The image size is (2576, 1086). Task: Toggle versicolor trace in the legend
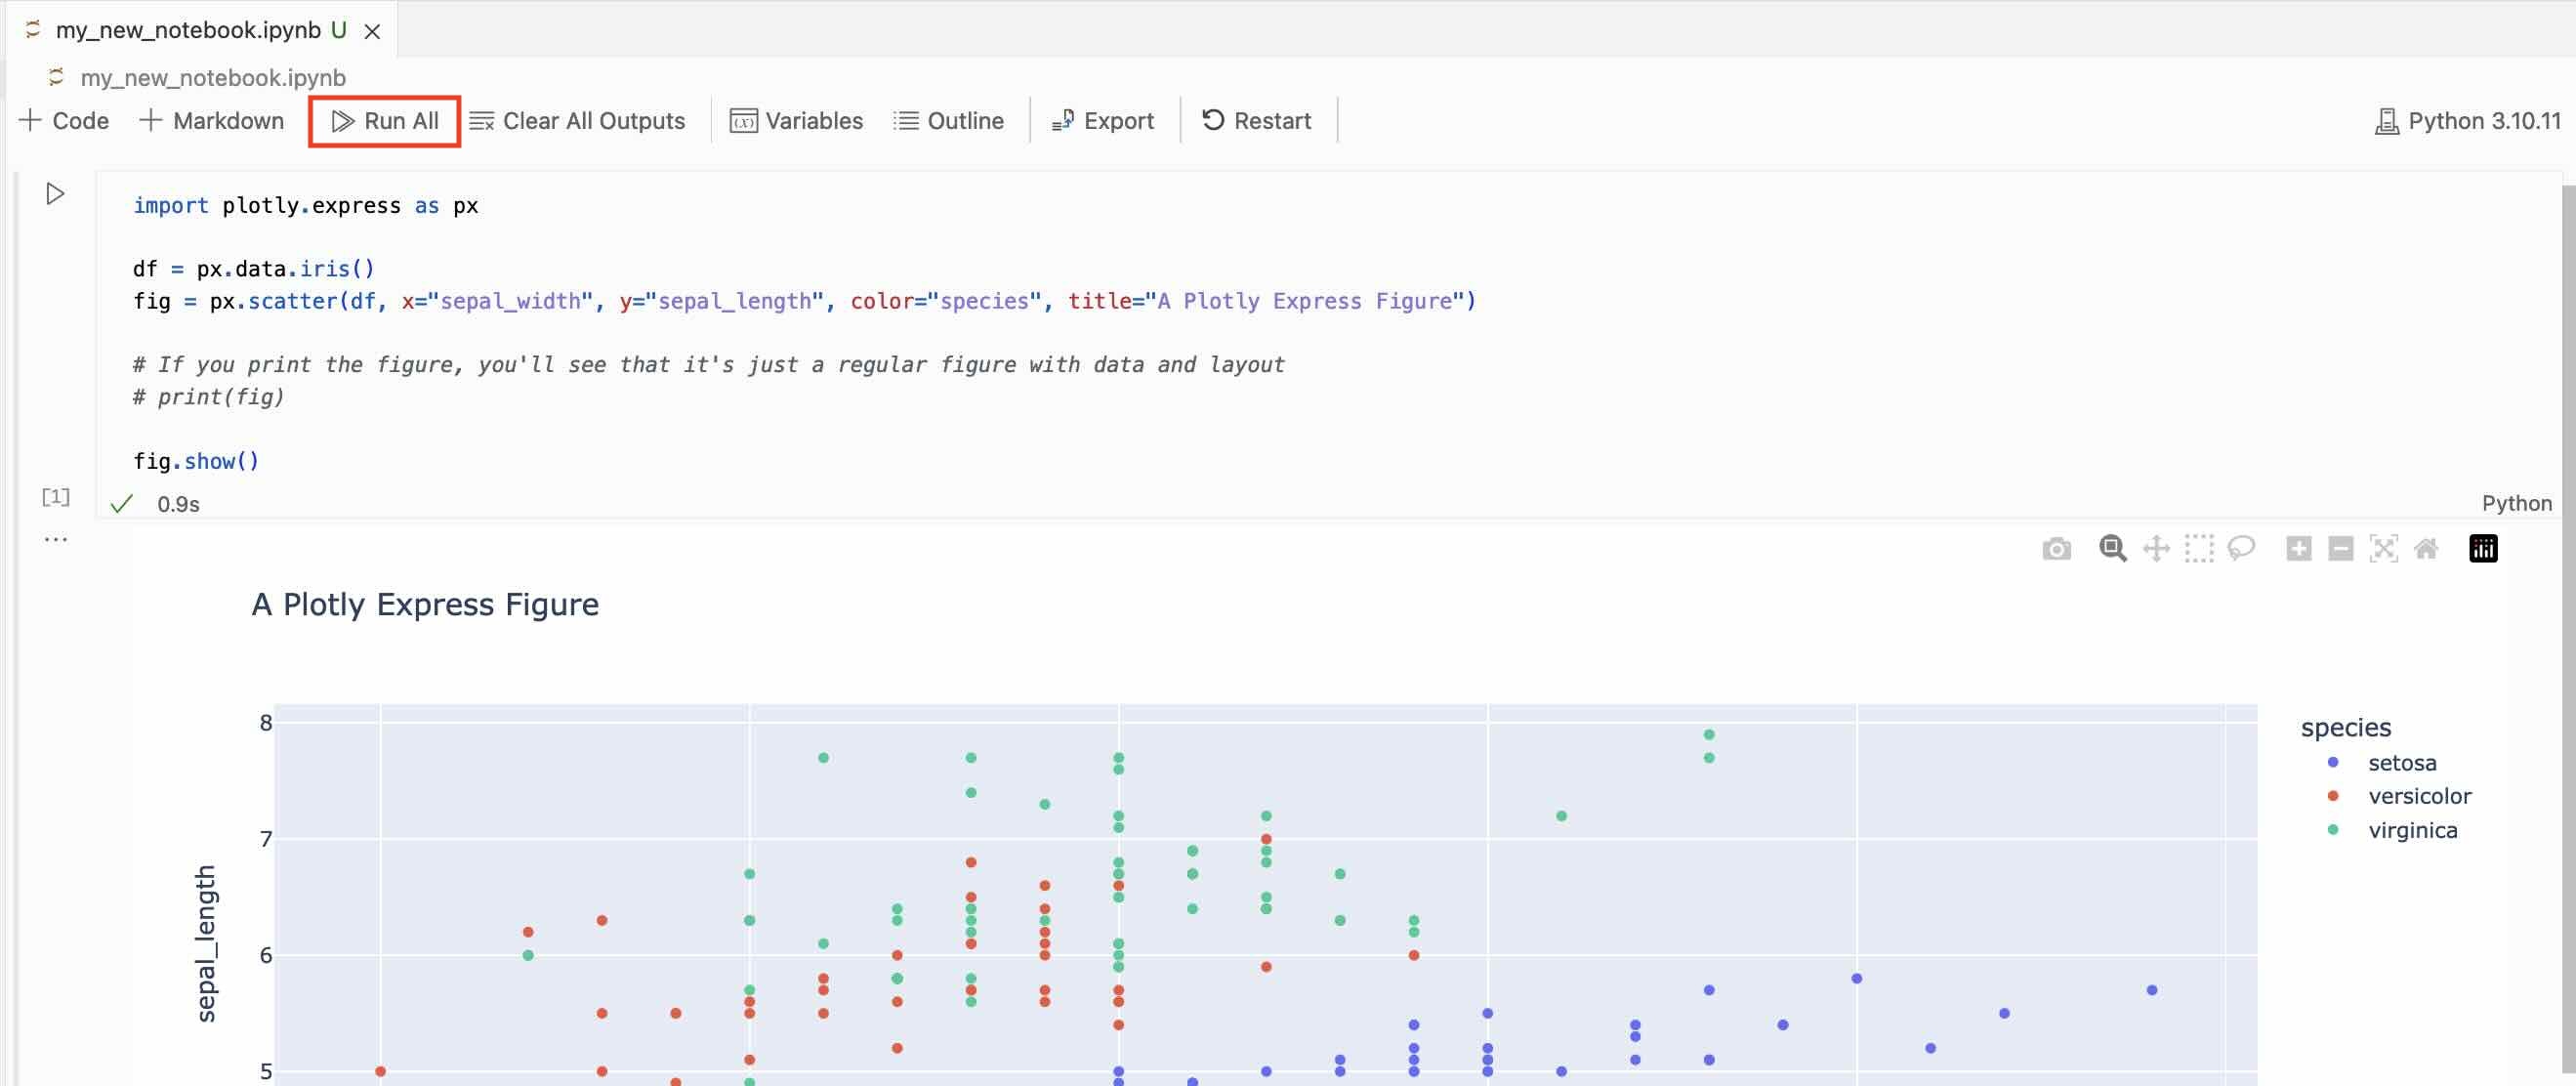tap(2418, 797)
